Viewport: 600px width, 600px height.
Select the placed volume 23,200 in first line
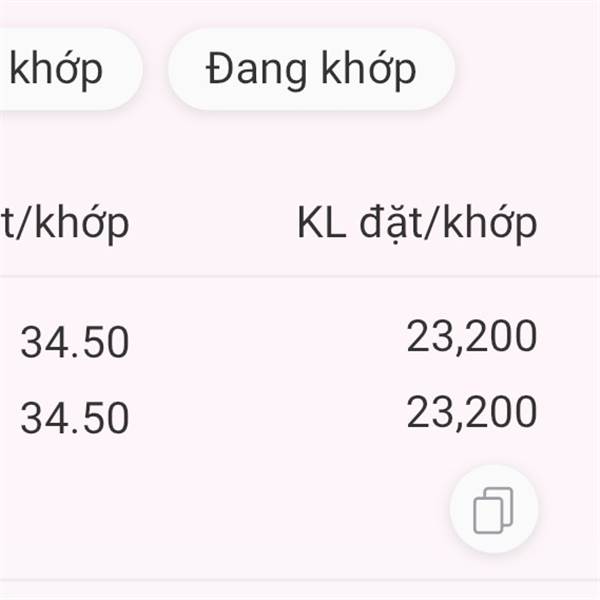tap(472, 338)
